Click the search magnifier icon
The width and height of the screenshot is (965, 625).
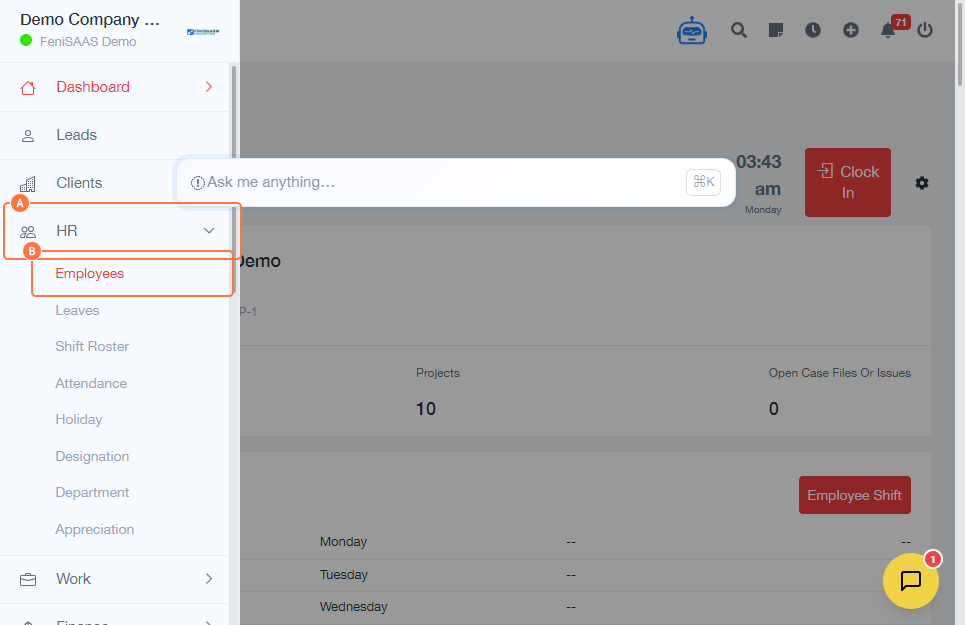coord(739,30)
